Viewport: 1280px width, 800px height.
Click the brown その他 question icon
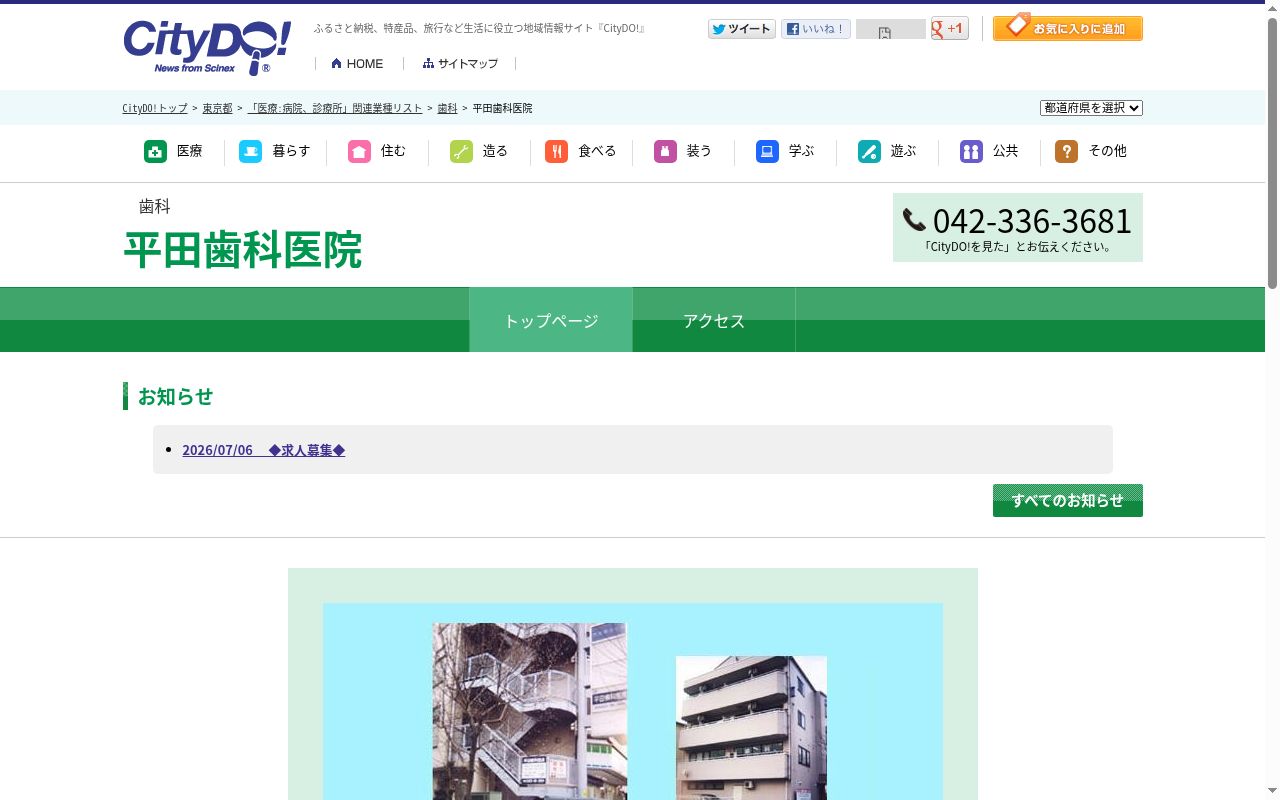(1066, 151)
